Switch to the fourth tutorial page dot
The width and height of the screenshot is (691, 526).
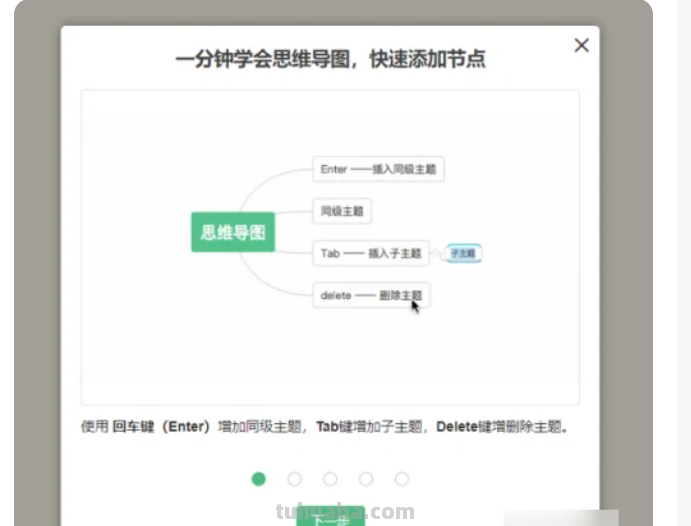pyautogui.click(x=366, y=479)
